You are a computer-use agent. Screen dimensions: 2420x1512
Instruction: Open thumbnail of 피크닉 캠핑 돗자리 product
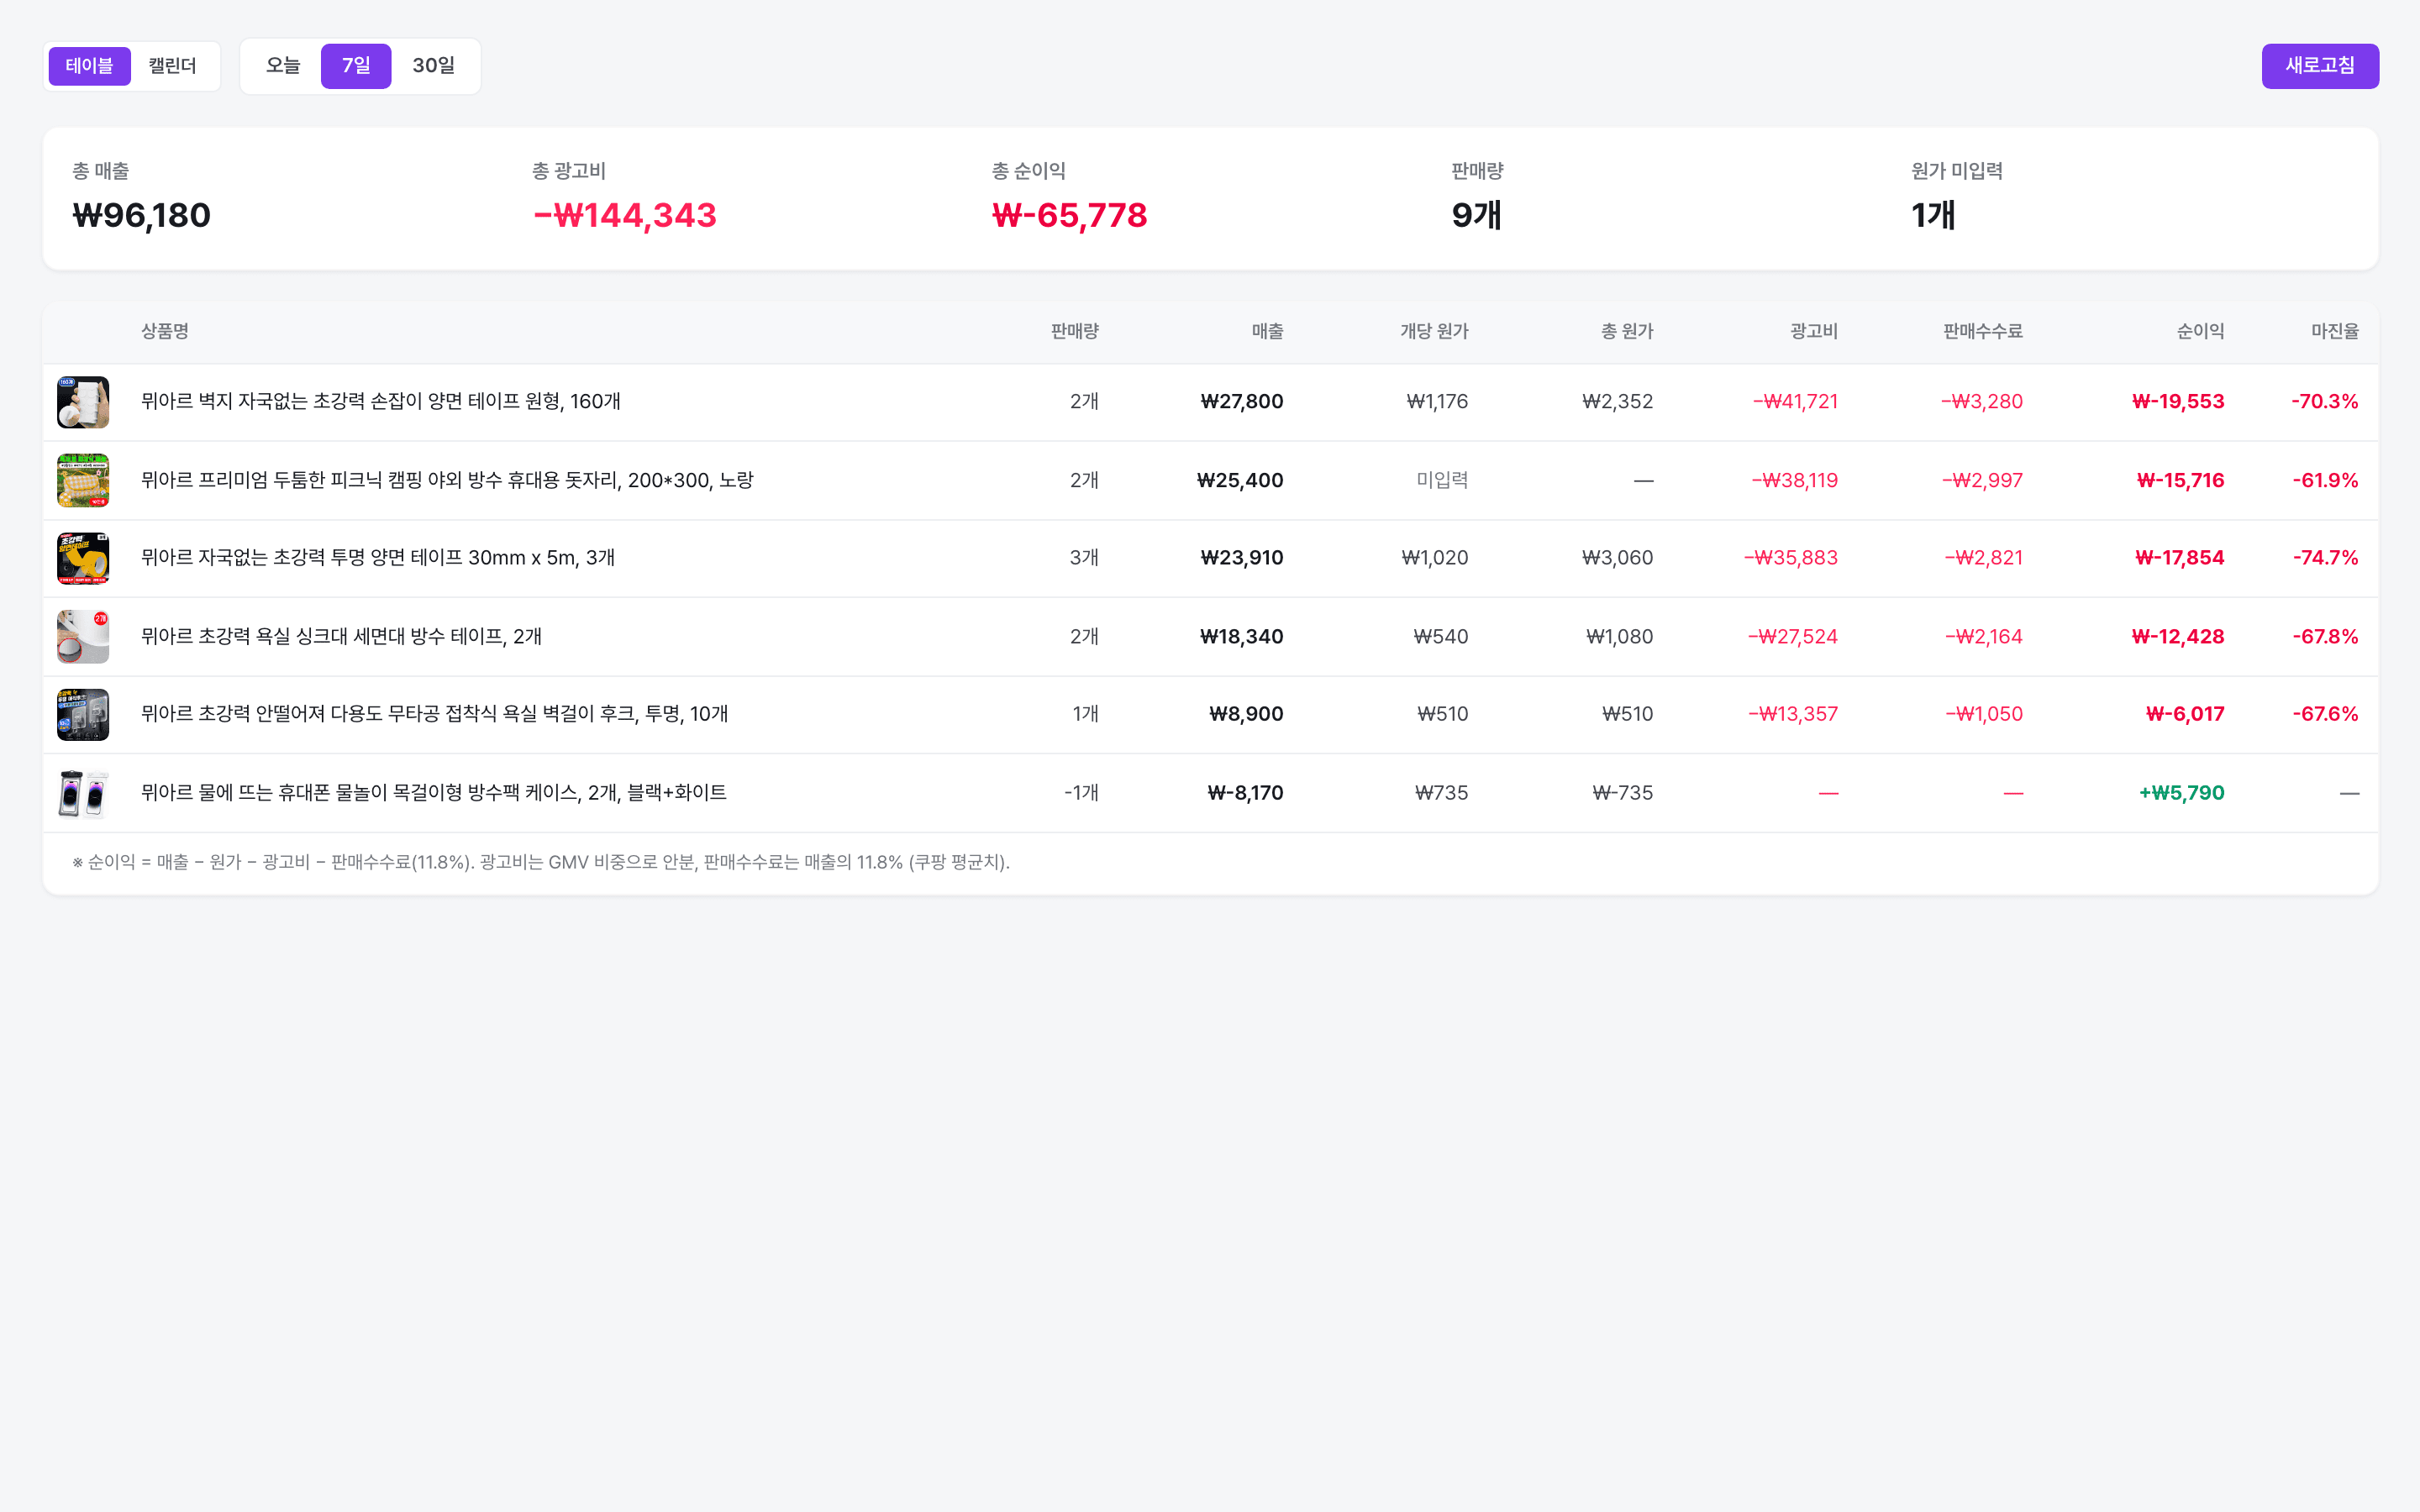(83, 480)
